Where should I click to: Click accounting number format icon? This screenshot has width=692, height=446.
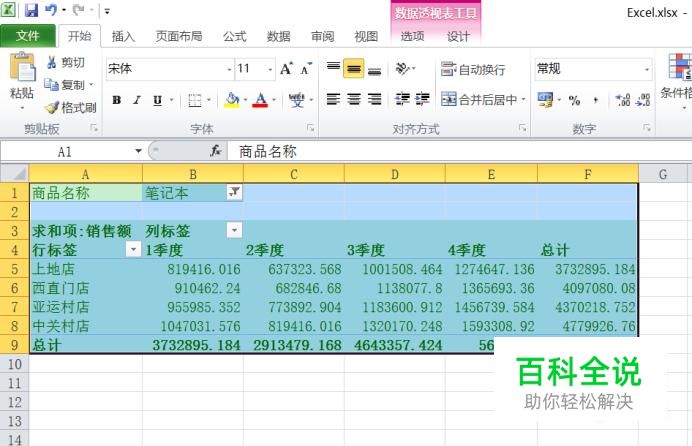(545, 100)
